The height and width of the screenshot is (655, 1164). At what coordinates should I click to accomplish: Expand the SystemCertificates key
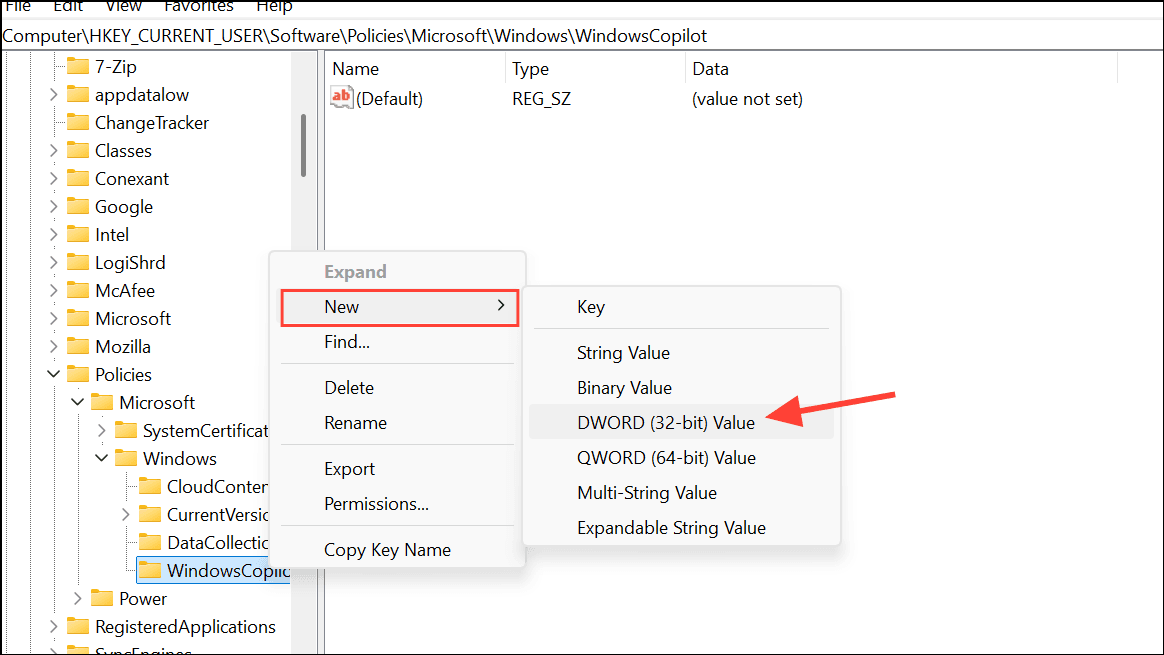pyautogui.click(x=101, y=431)
